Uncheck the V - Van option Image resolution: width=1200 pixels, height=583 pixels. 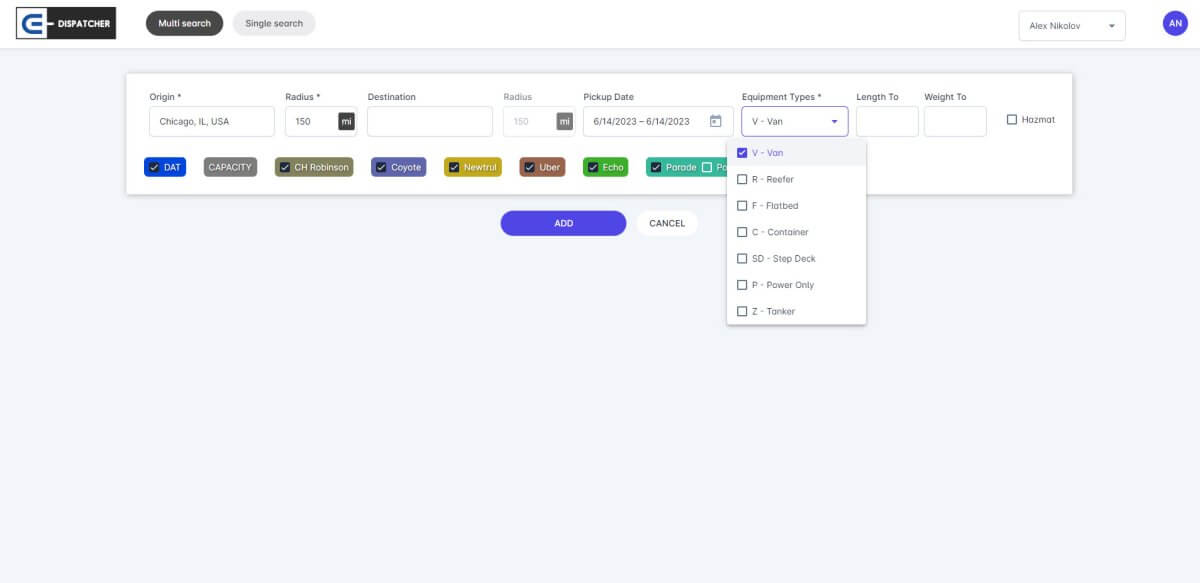click(x=742, y=153)
